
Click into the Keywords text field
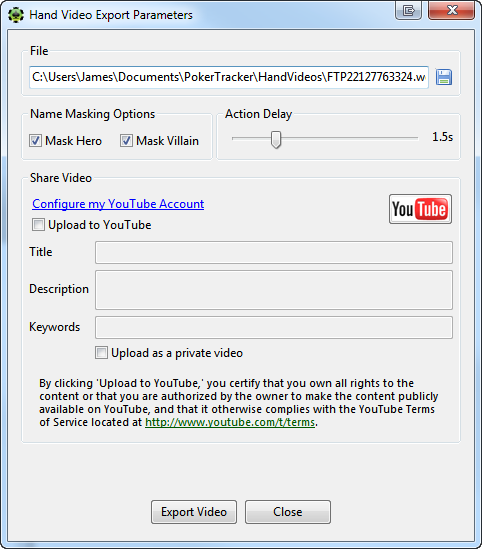pos(274,327)
